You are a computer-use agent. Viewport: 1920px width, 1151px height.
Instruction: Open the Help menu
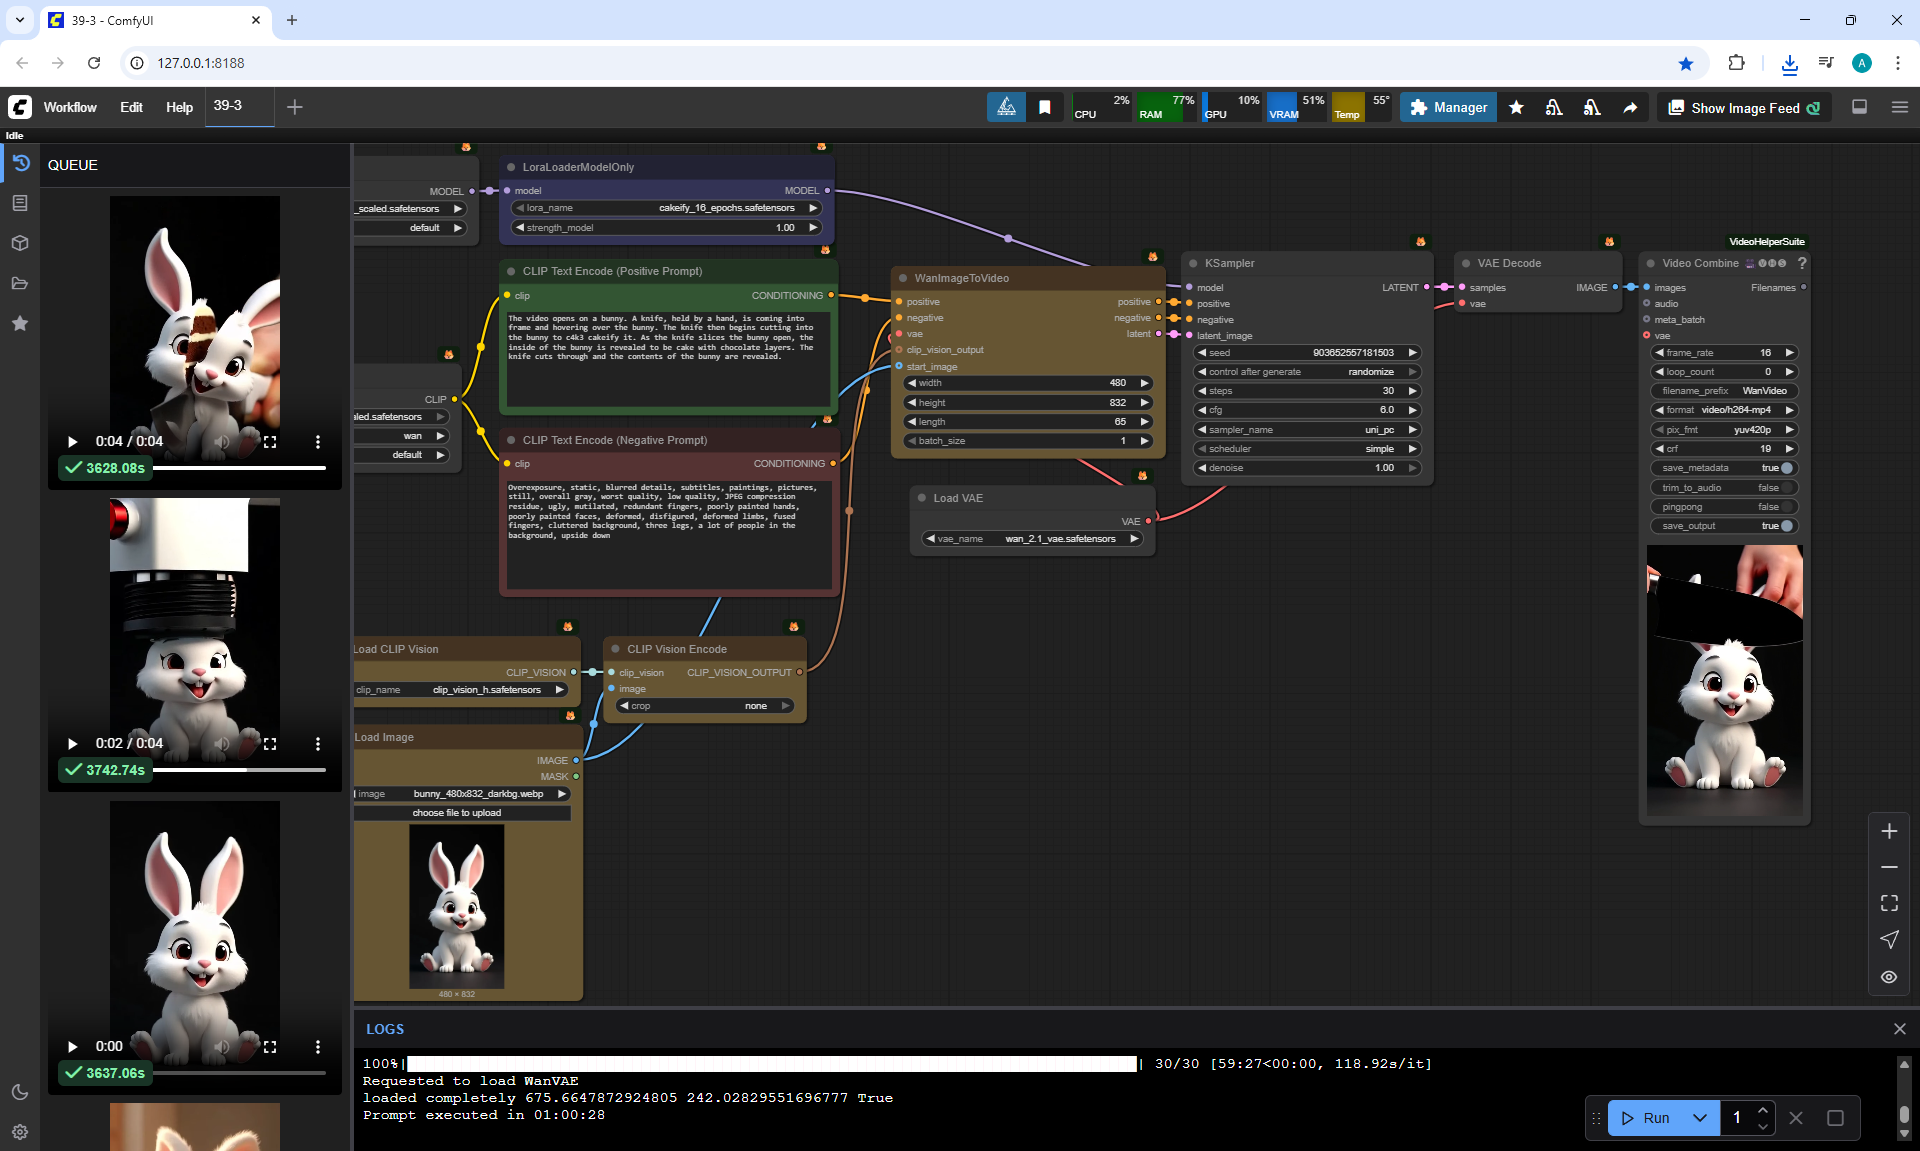(x=179, y=107)
